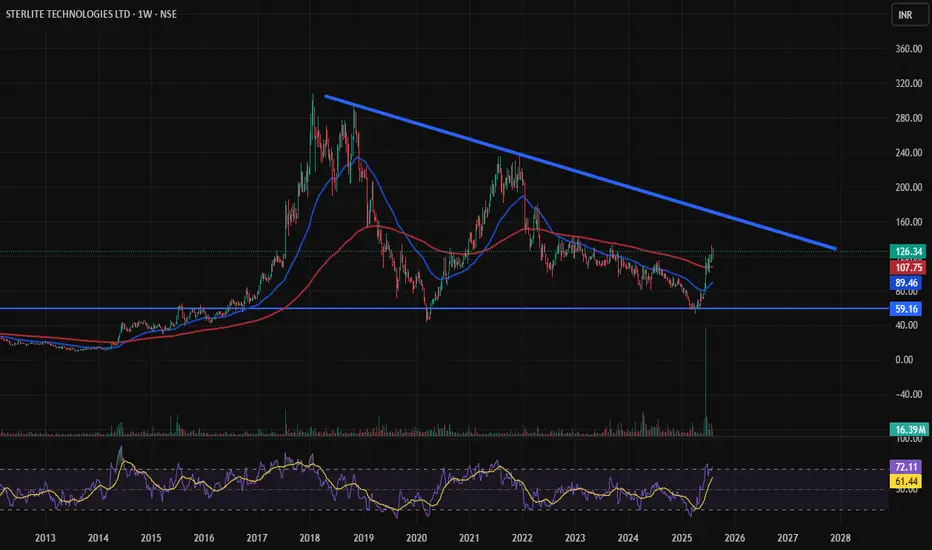
Task: Select the 107.75 red moving average label
Action: pyautogui.click(x=908, y=268)
